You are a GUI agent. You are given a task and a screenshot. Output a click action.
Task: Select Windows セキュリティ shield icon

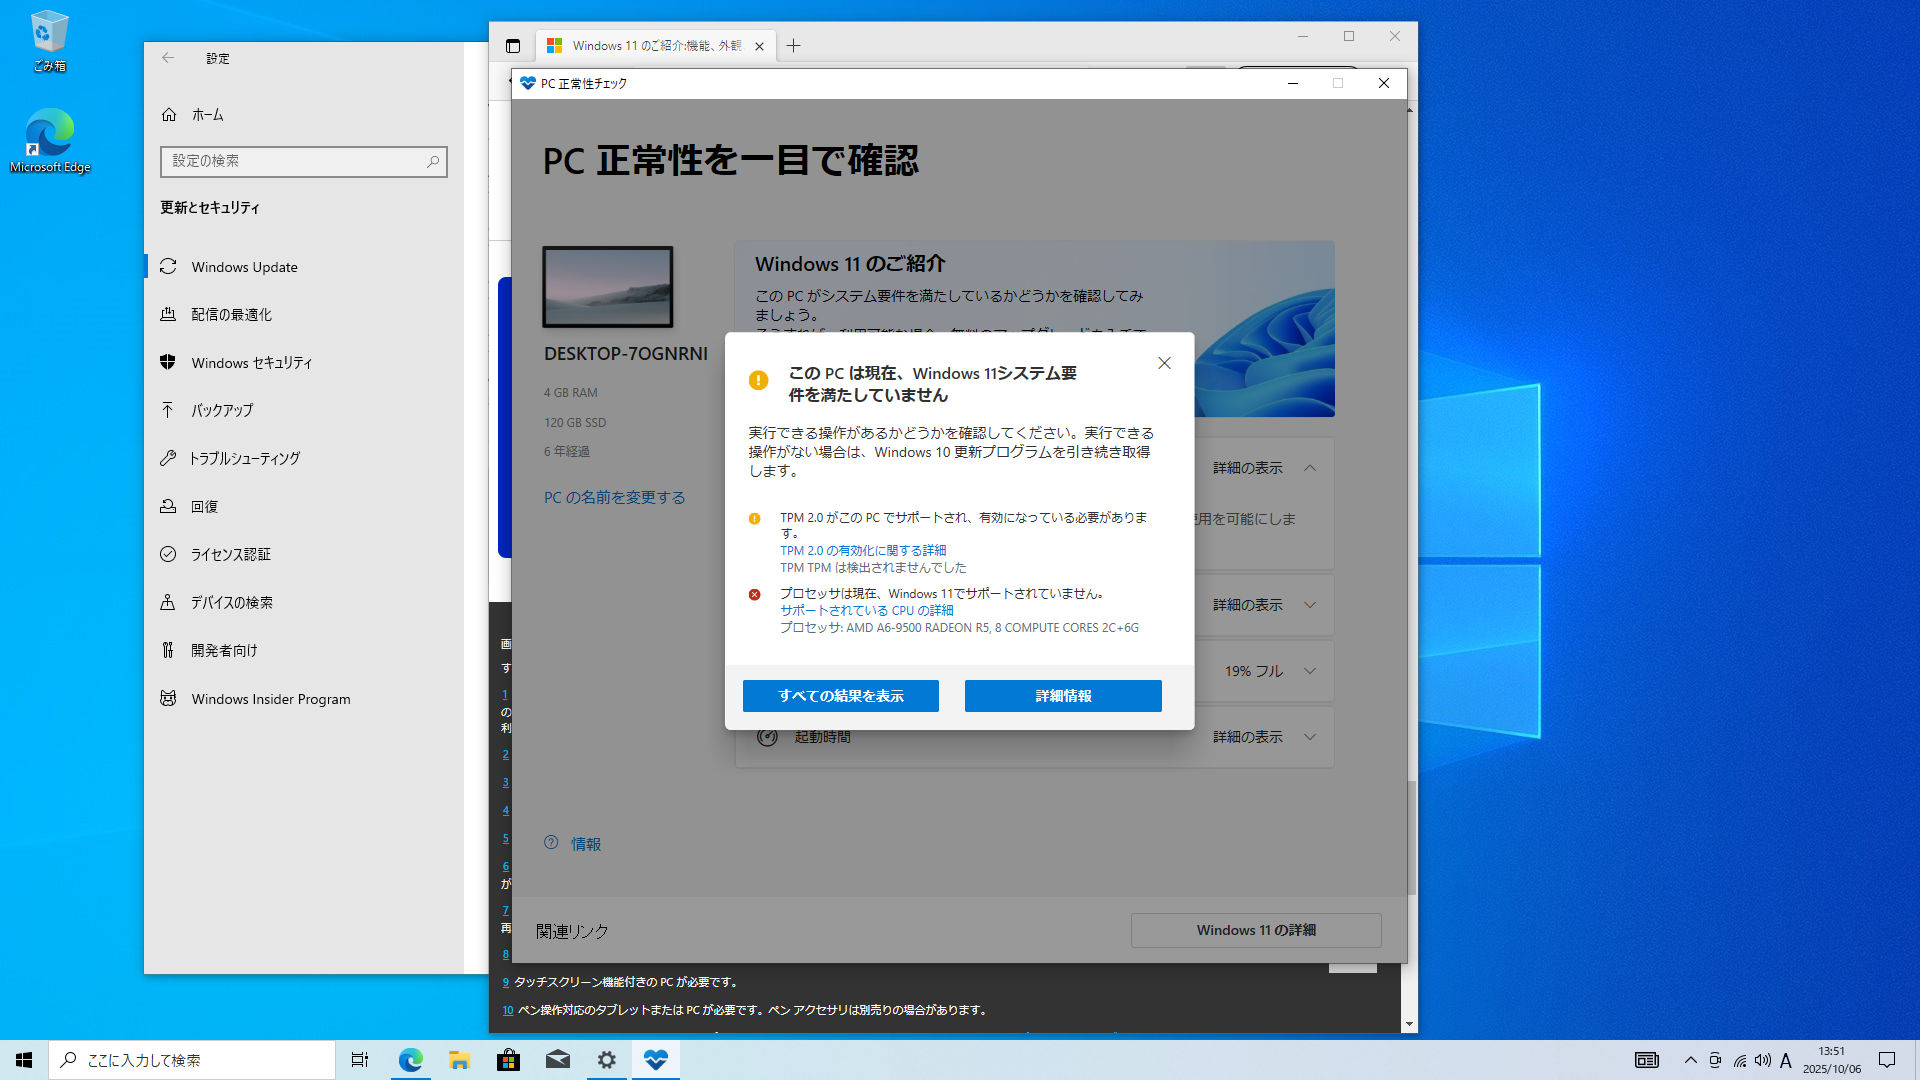click(168, 362)
